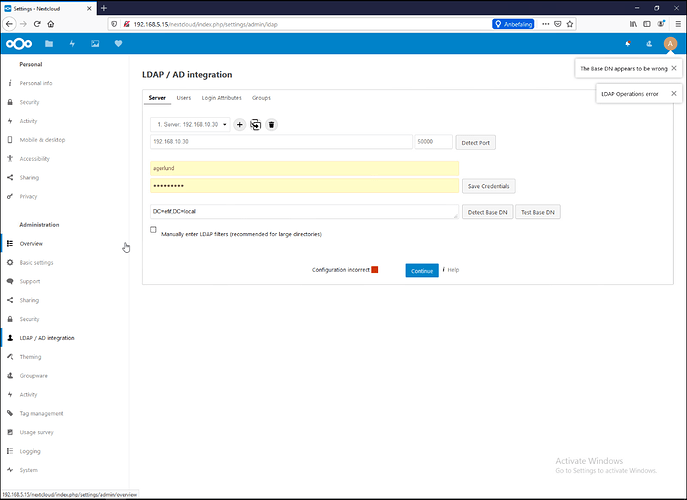Expand the server selection dropdown
Screen dimensions: 687x500
[x=190, y=124]
